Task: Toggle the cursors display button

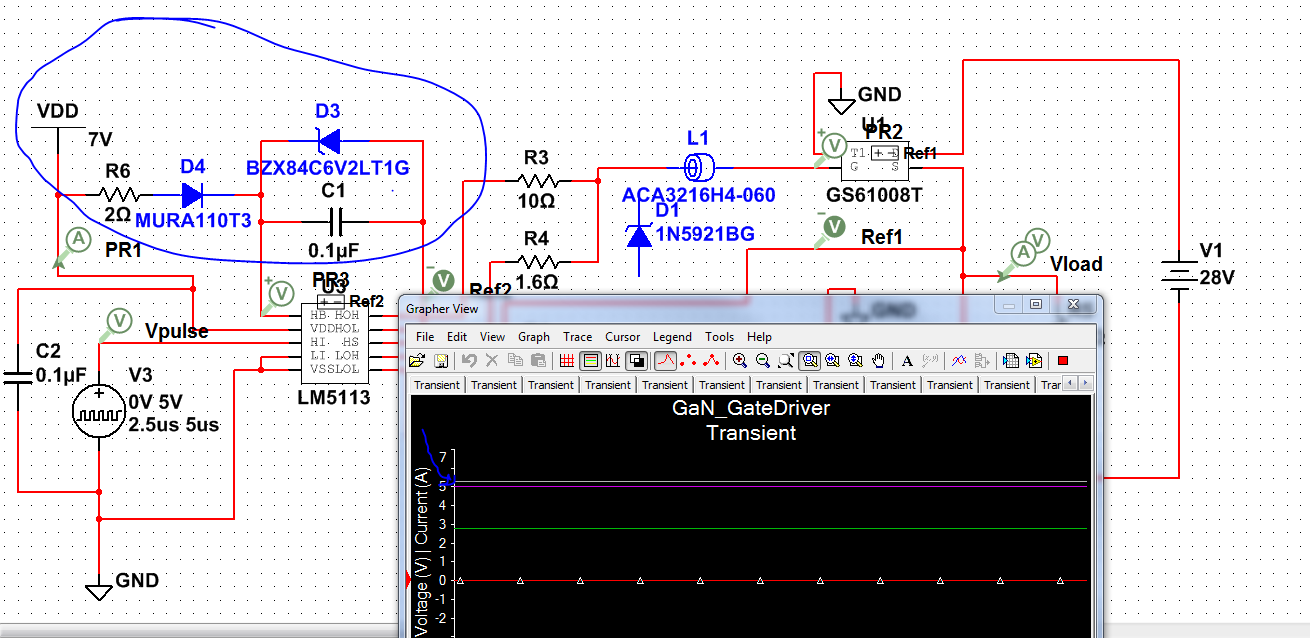Action: click(613, 360)
